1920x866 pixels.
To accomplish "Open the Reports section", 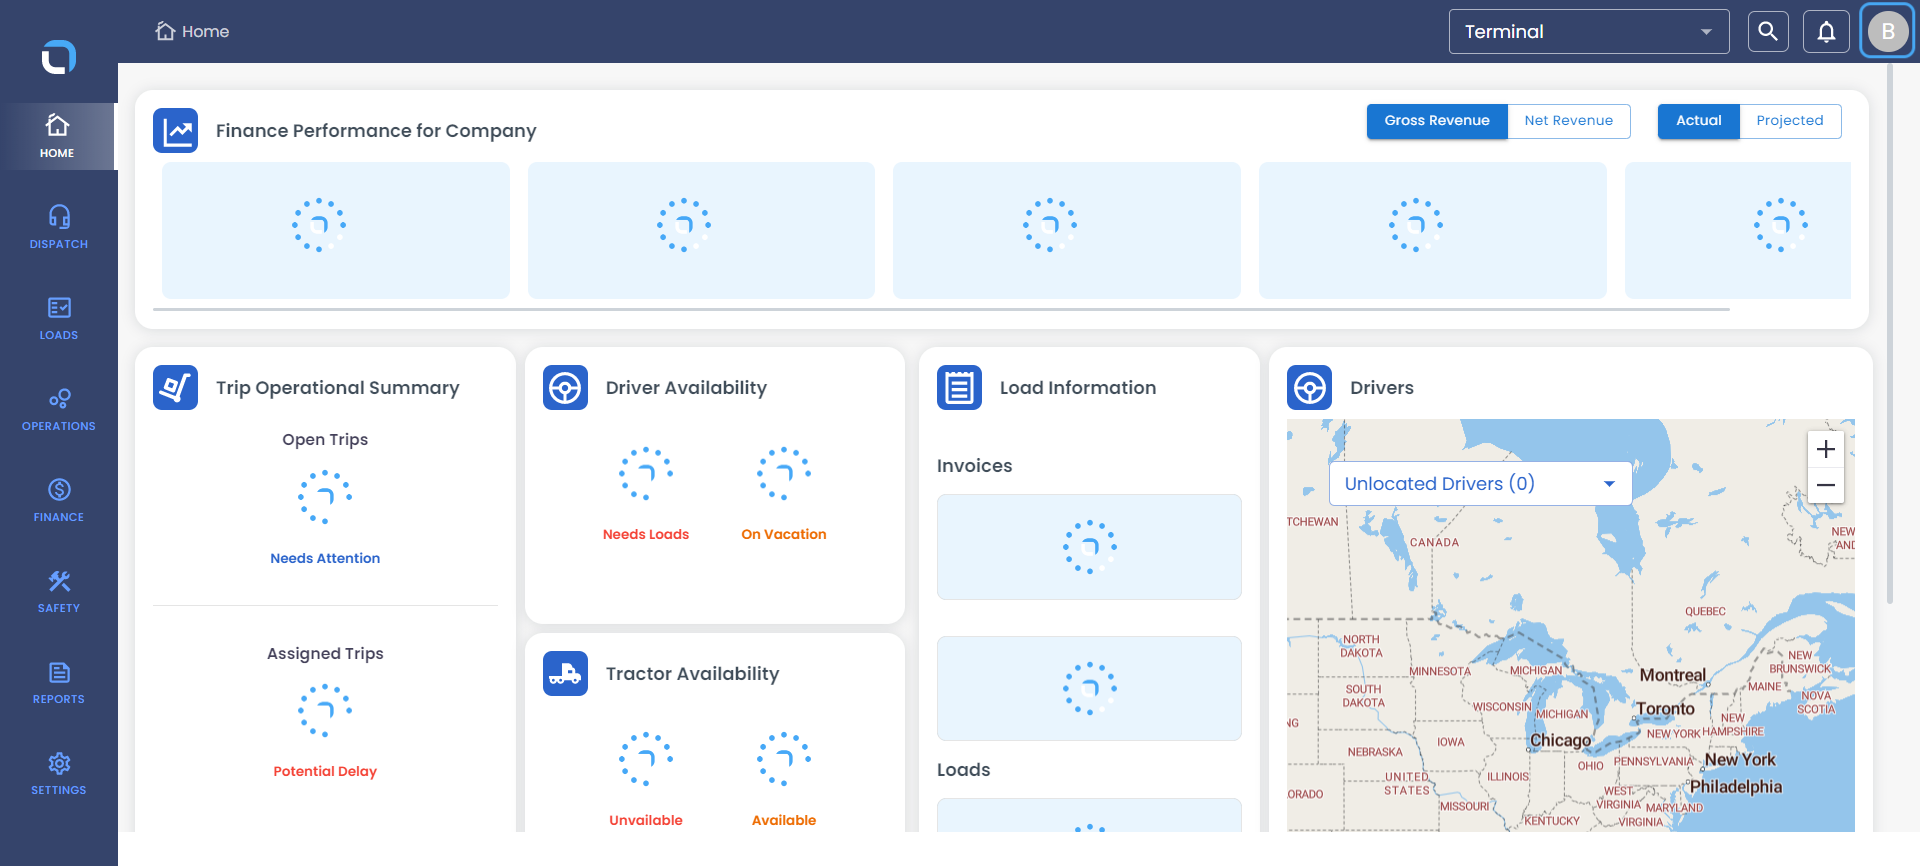I will tap(59, 682).
